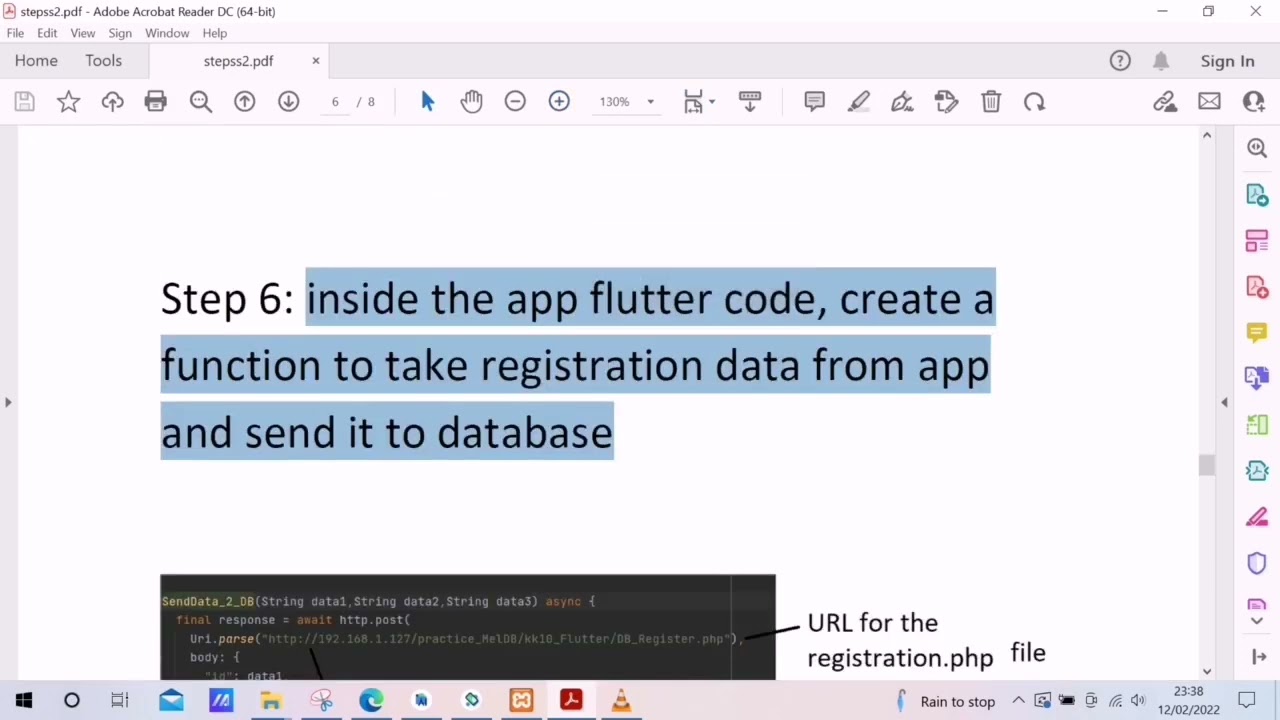
Task: Zoom in with plus button
Action: (x=559, y=101)
